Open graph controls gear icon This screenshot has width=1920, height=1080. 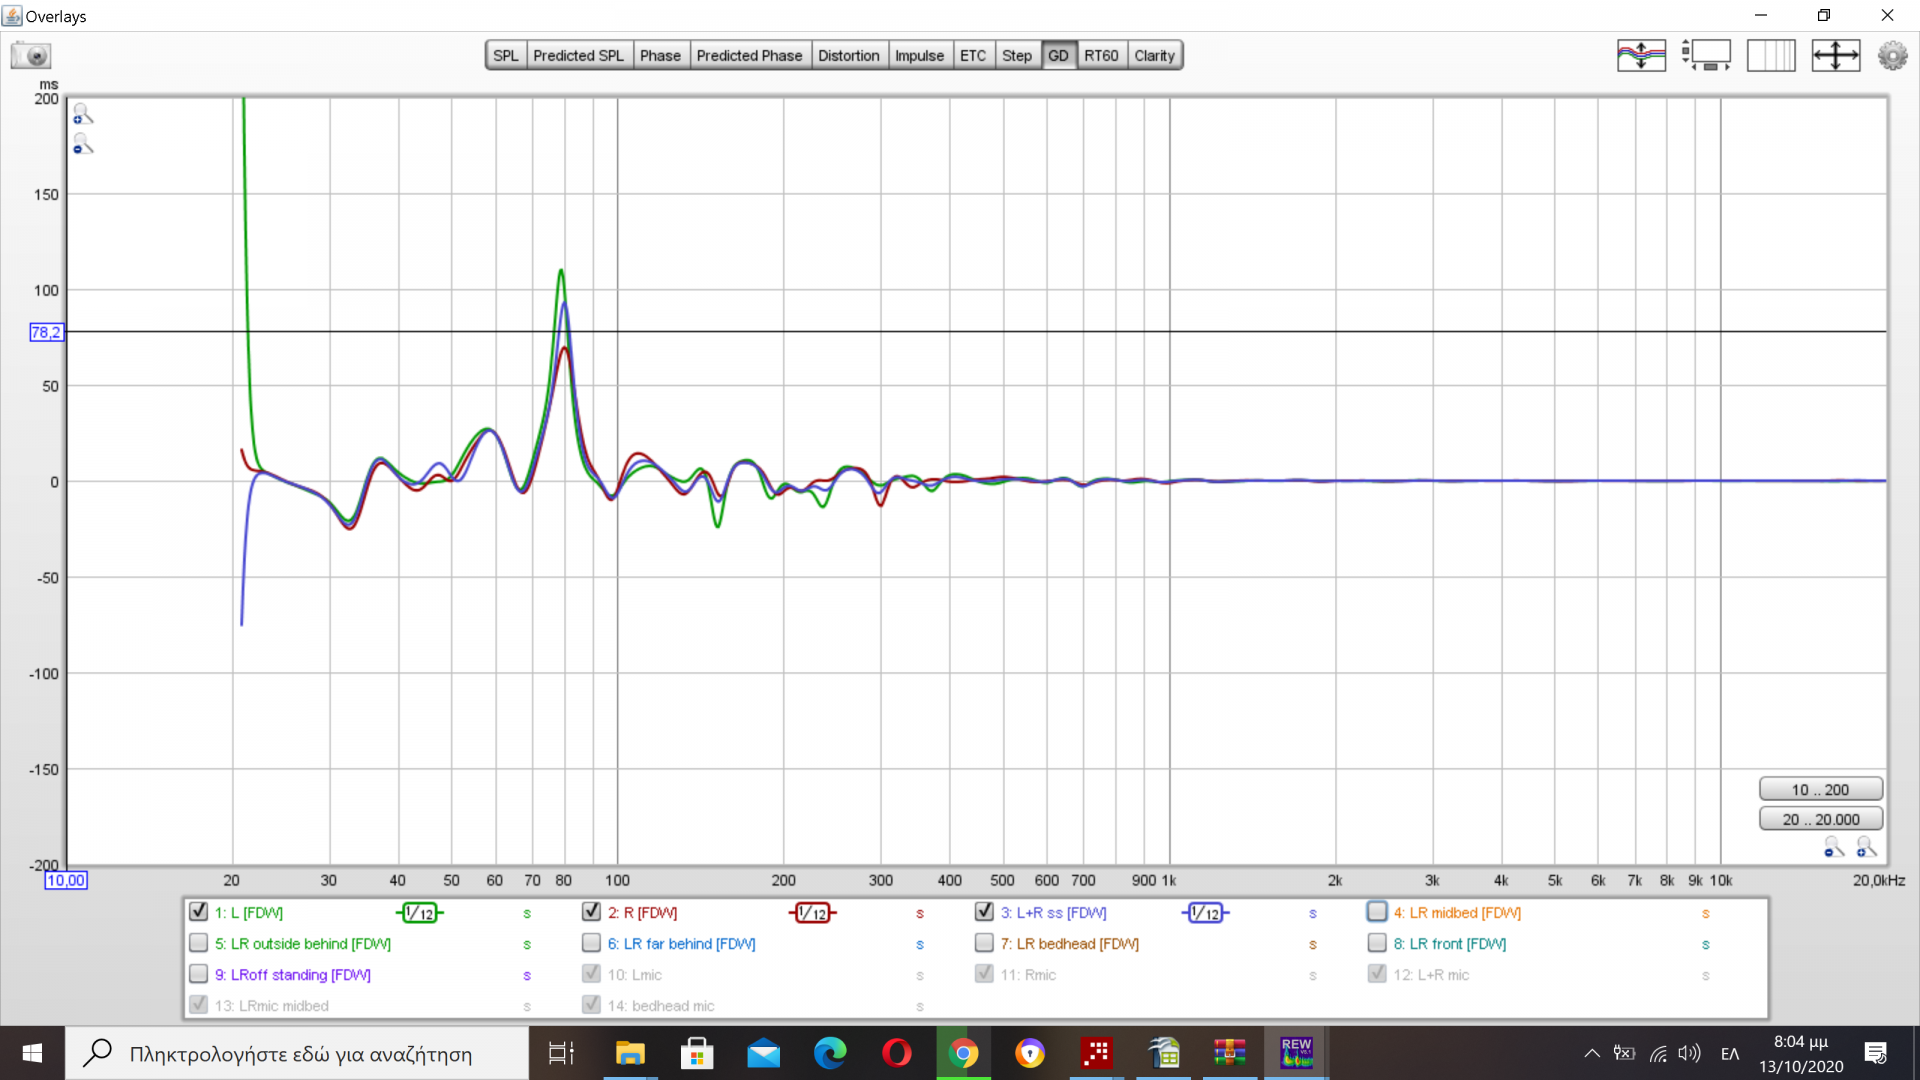[x=1892, y=55]
